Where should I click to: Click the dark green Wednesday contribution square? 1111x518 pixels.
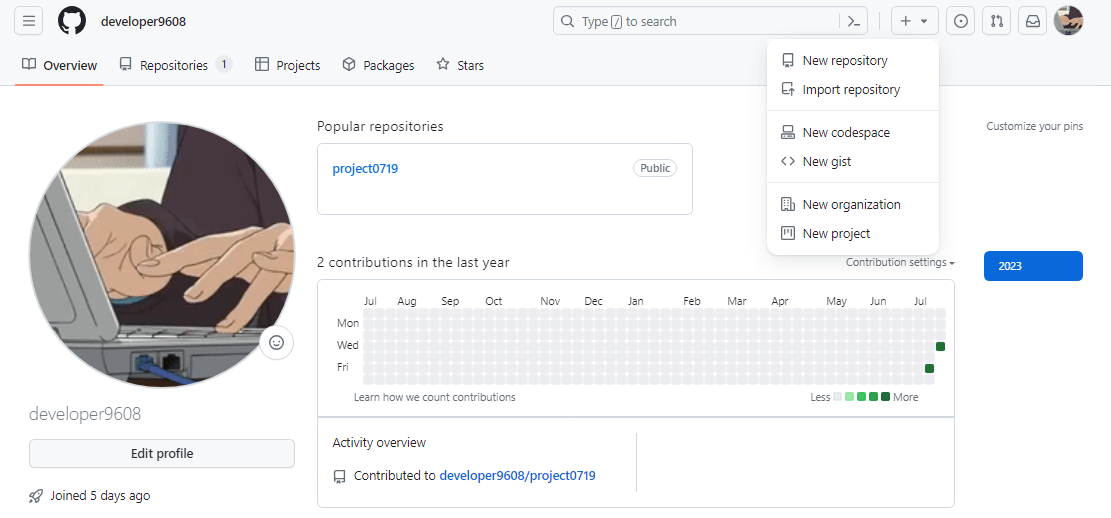(940, 347)
